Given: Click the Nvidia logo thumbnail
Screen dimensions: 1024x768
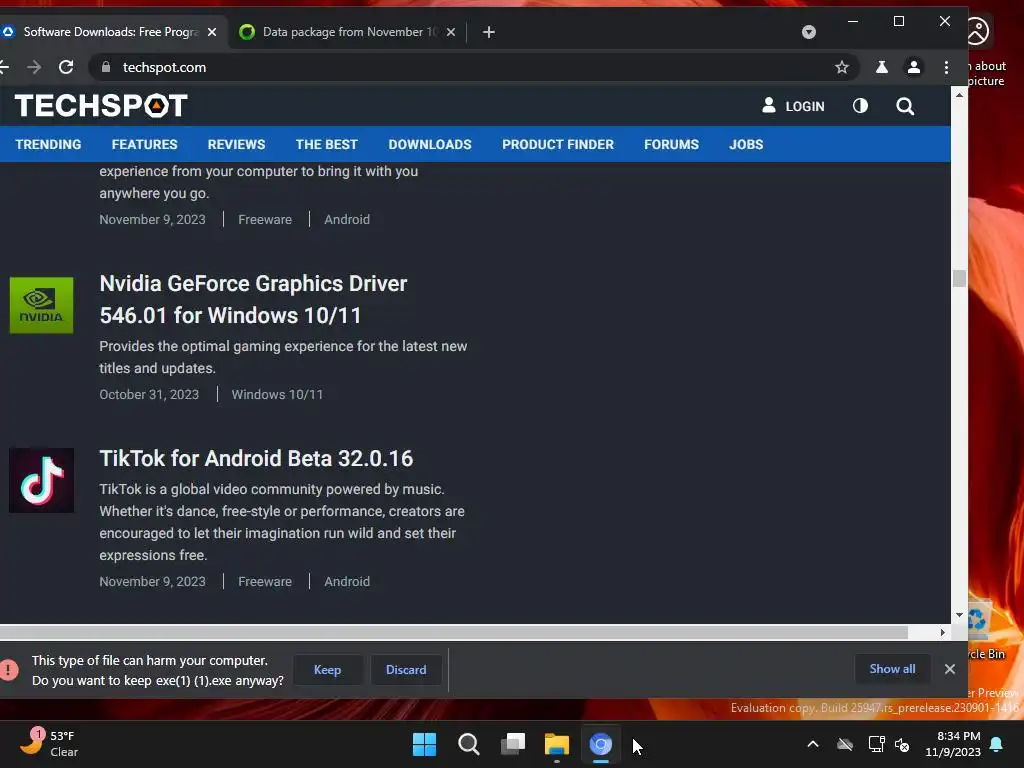Looking at the screenshot, I should tap(41, 305).
